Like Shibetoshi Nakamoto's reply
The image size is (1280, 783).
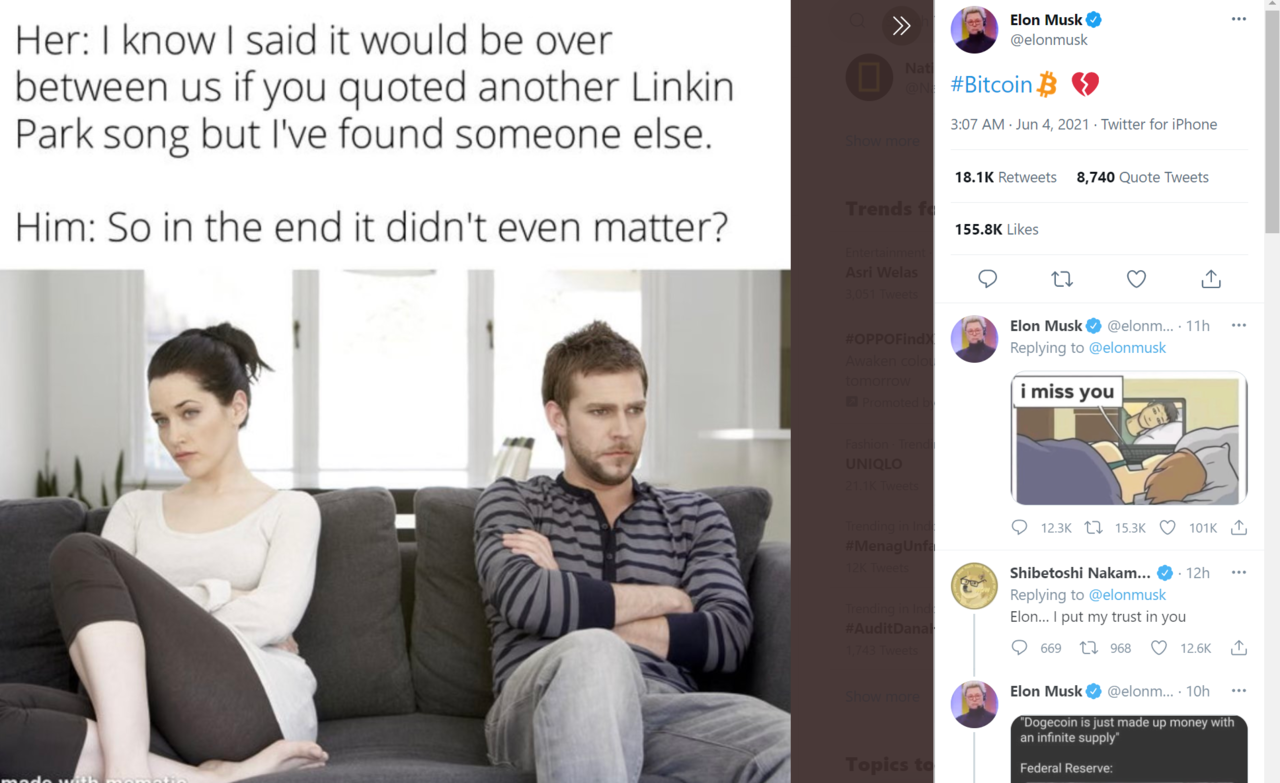(x=1158, y=648)
